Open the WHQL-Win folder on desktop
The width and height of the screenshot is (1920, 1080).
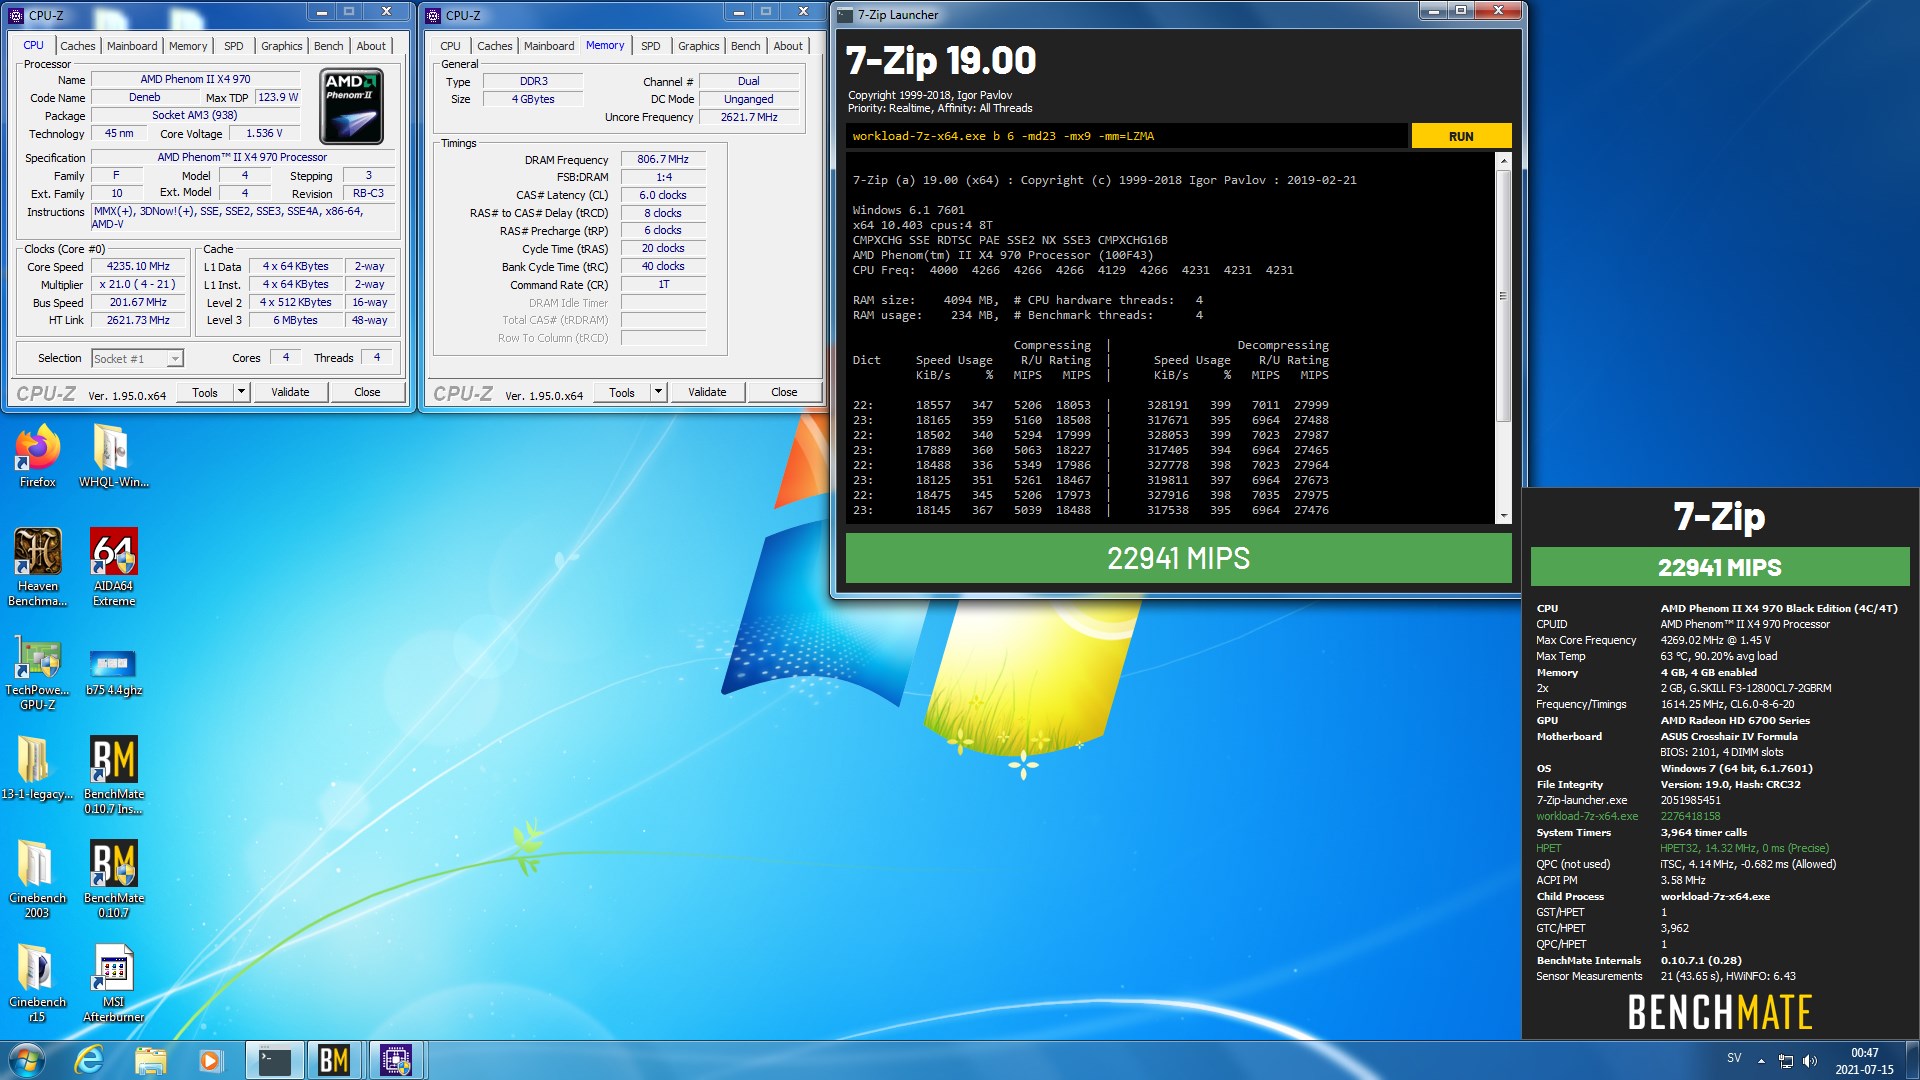[x=113, y=456]
